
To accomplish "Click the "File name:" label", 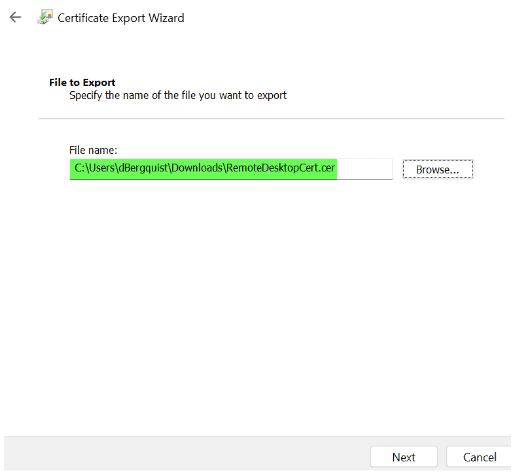I will (x=93, y=150).
